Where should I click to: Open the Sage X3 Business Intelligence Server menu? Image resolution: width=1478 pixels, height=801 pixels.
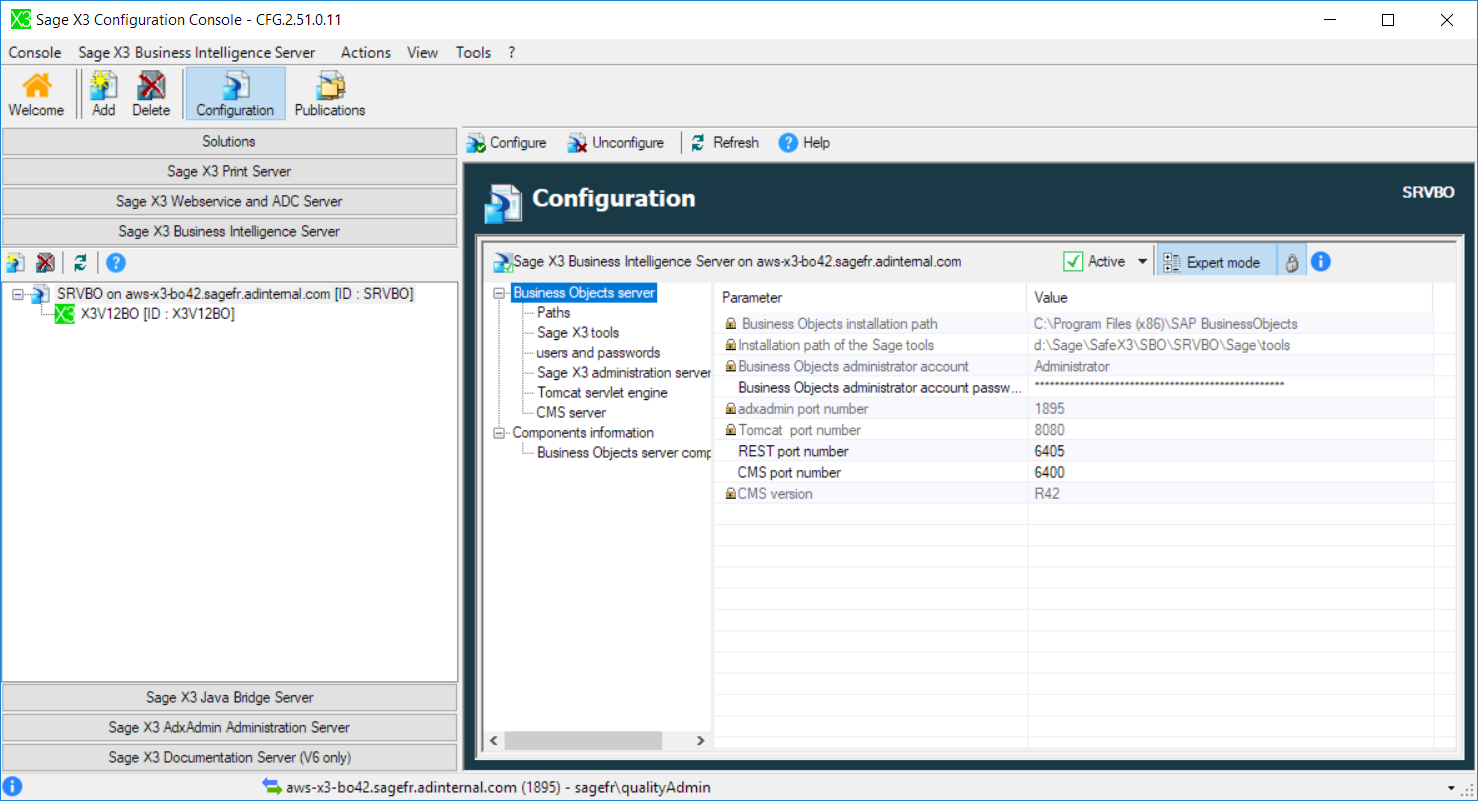196,52
